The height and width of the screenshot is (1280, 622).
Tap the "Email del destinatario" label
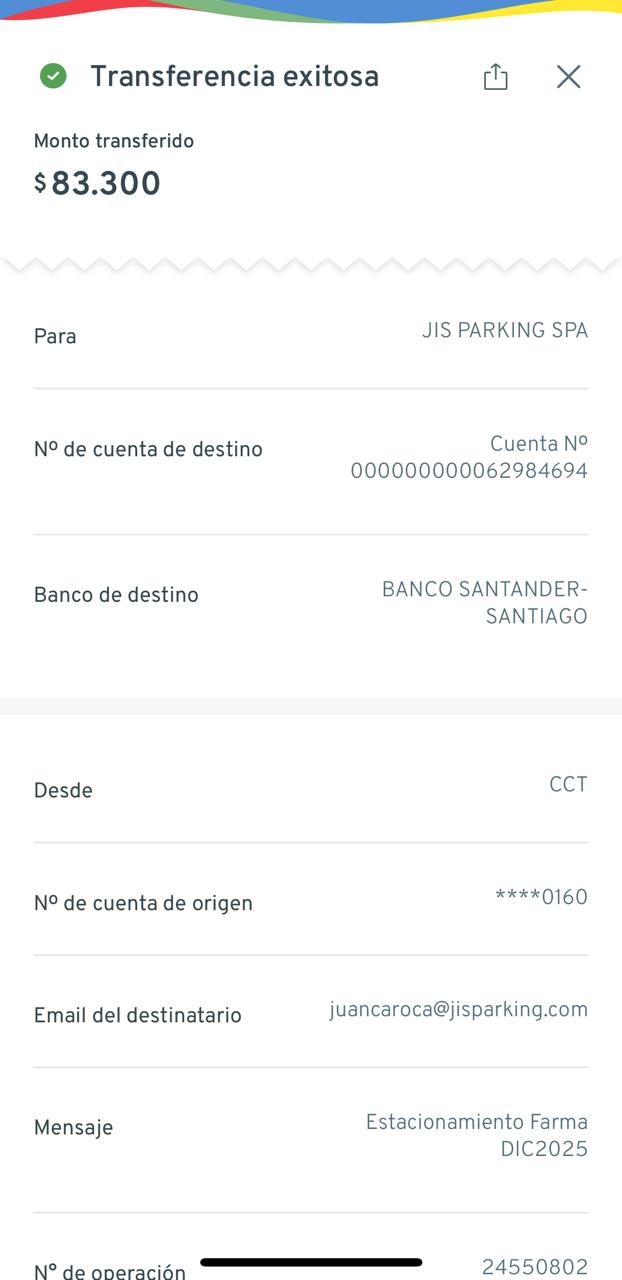coord(138,1016)
